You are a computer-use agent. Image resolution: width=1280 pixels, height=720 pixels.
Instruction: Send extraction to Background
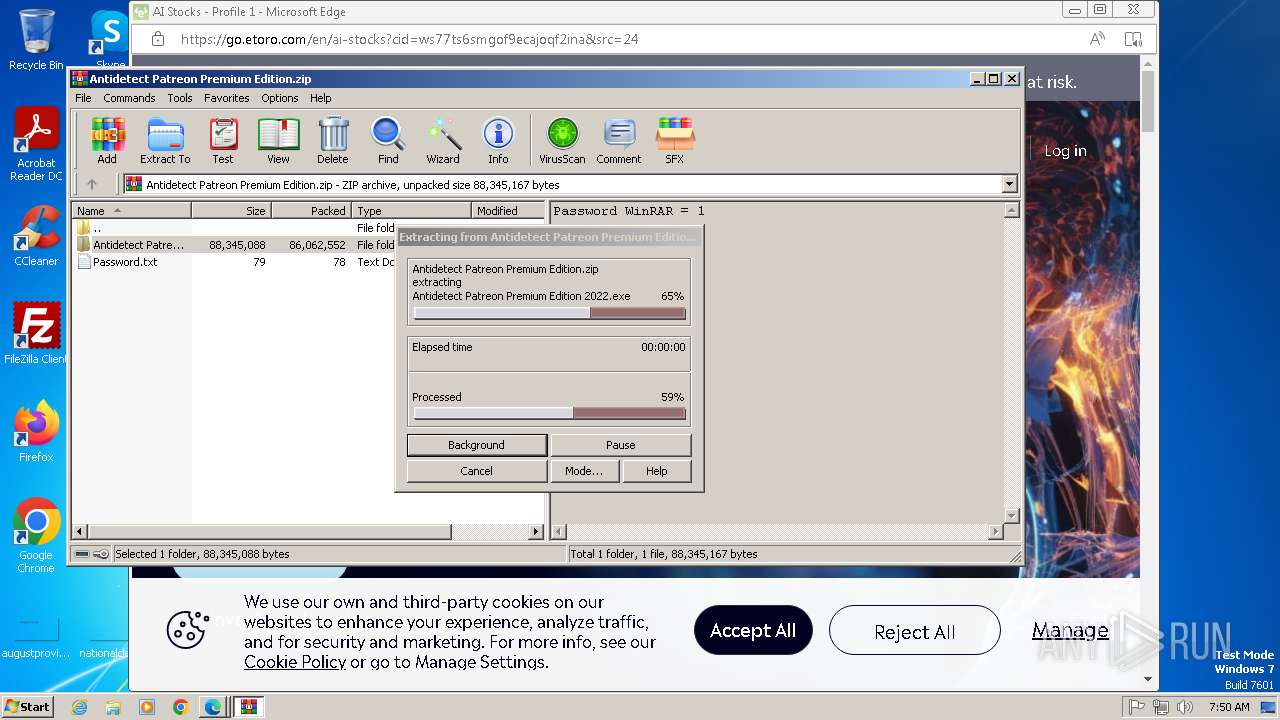(x=476, y=445)
